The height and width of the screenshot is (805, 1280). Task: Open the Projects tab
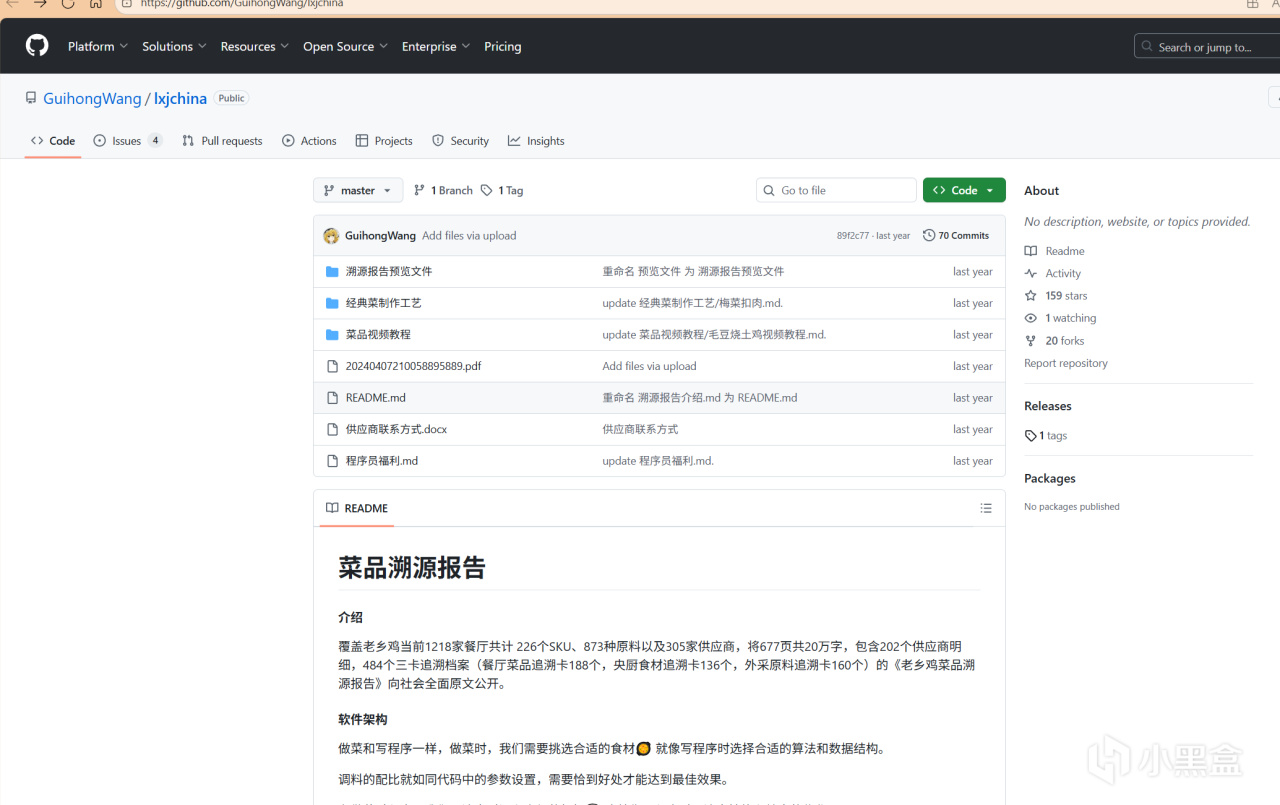click(x=384, y=141)
